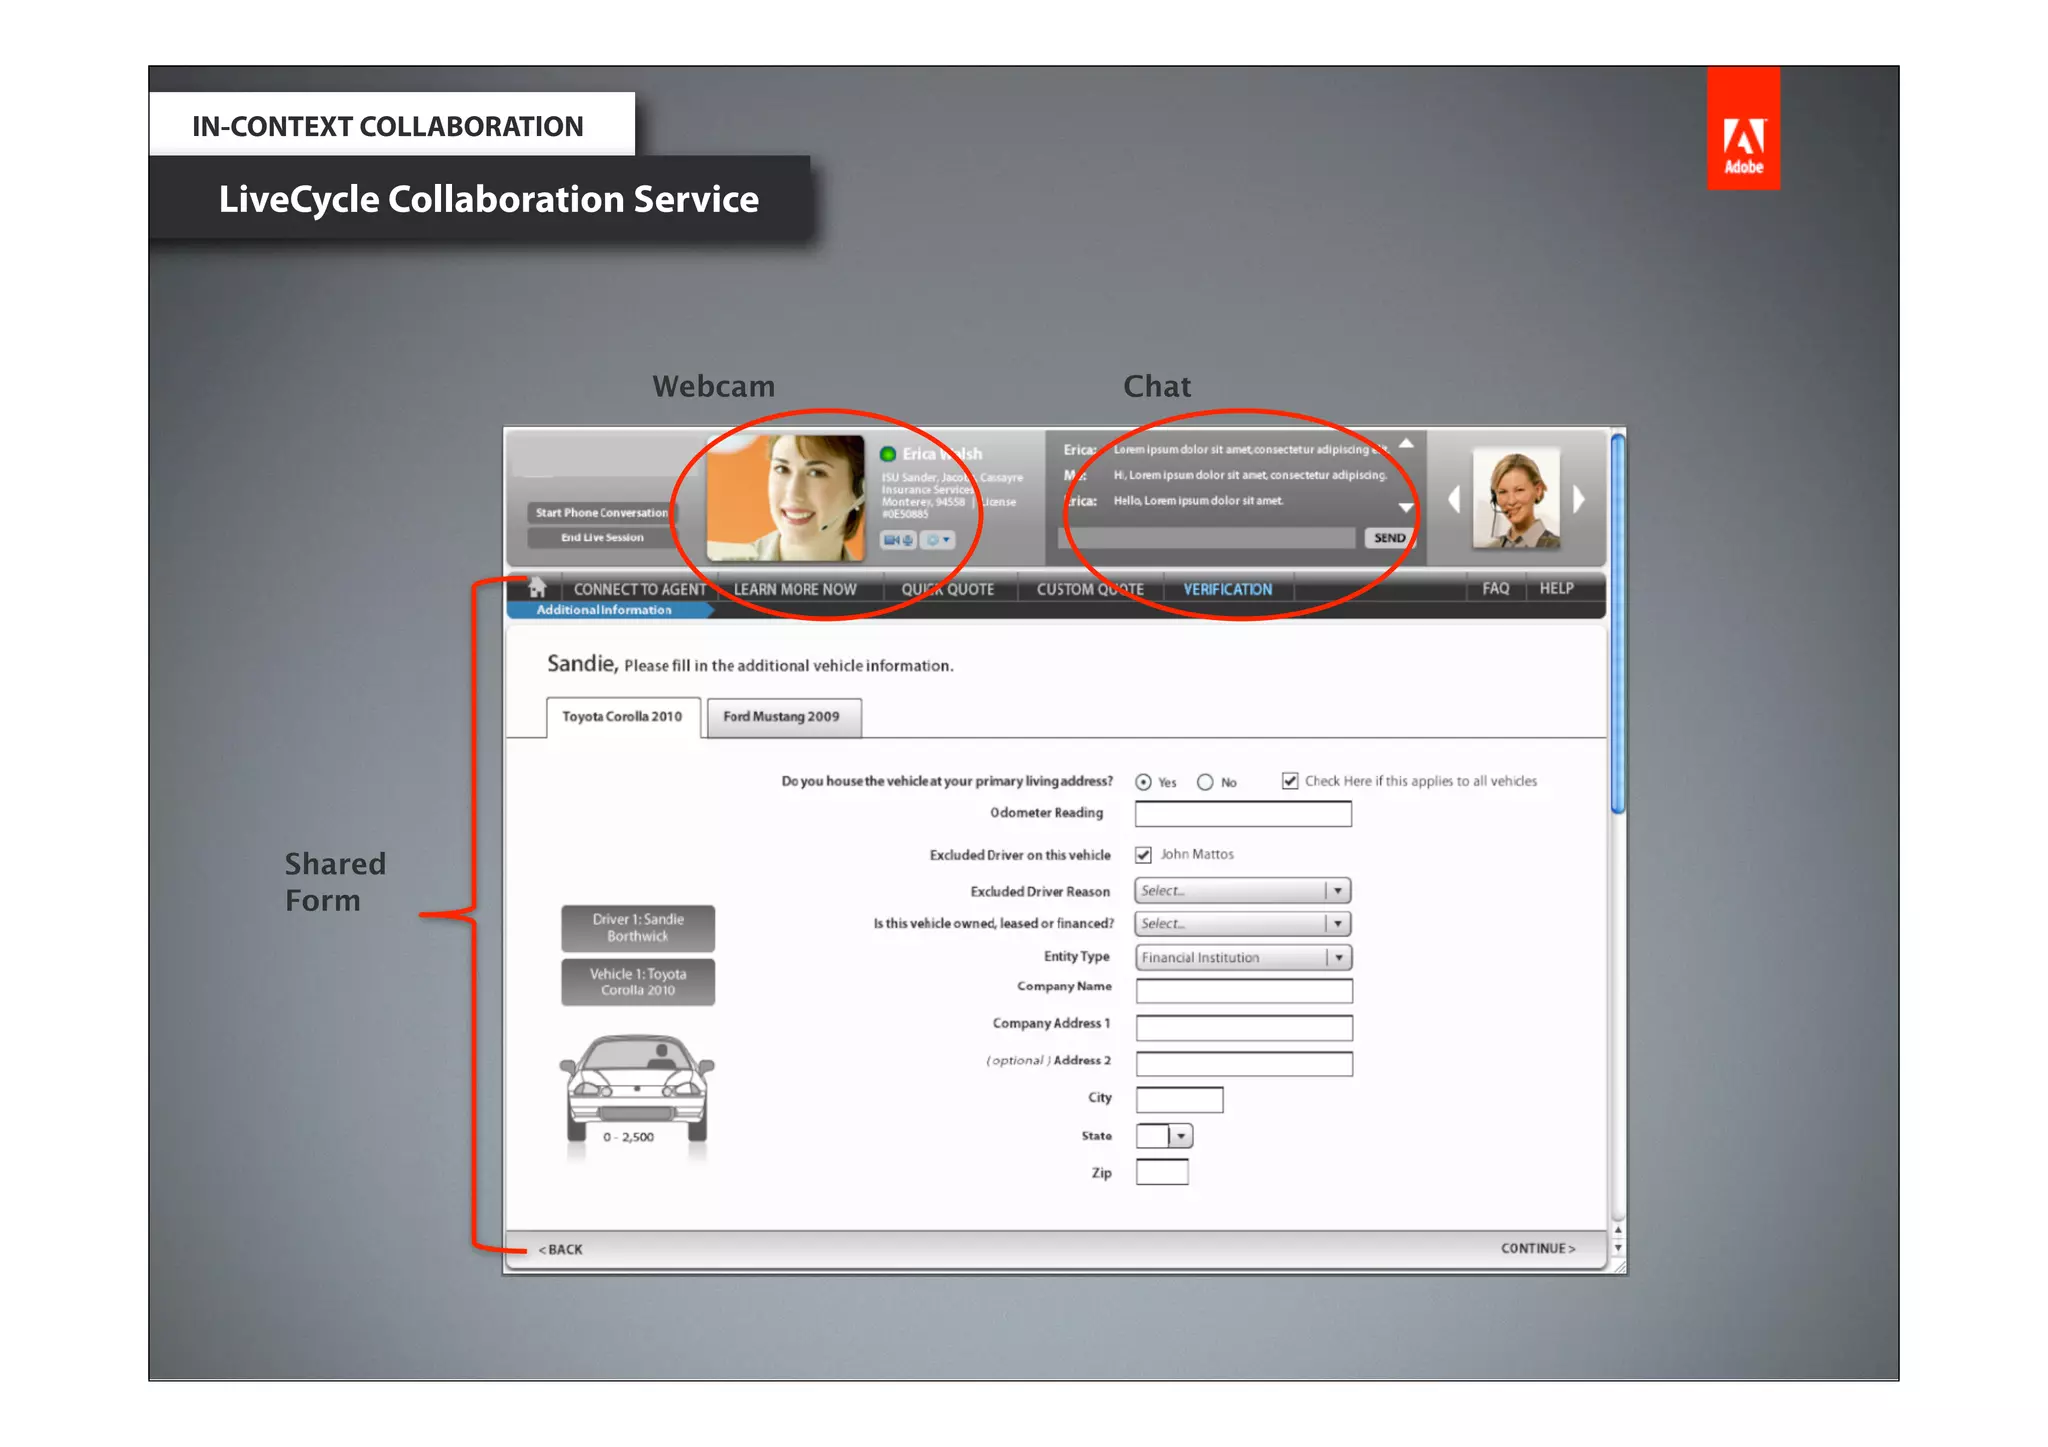The image size is (2048, 1447).
Task: Switch to the Ford Mustang 2009 tab
Action: coord(782,717)
